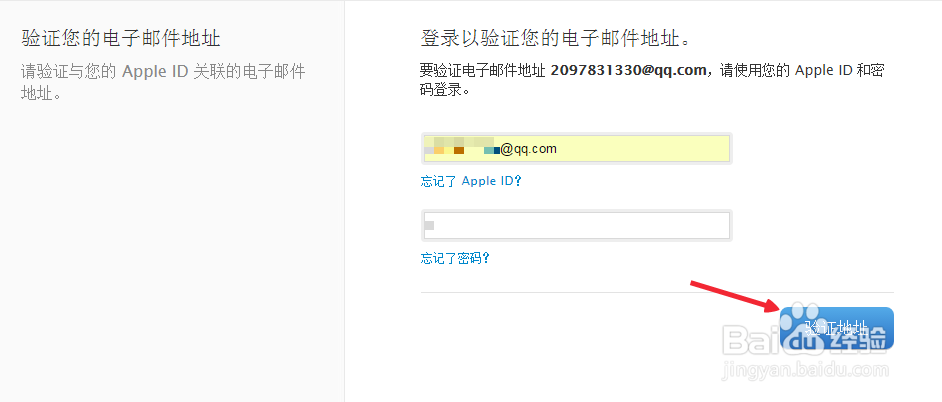Select the sidebar heading 验证您的电子邮件地址
The width and height of the screenshot is (942, 402).
(121, 39)
